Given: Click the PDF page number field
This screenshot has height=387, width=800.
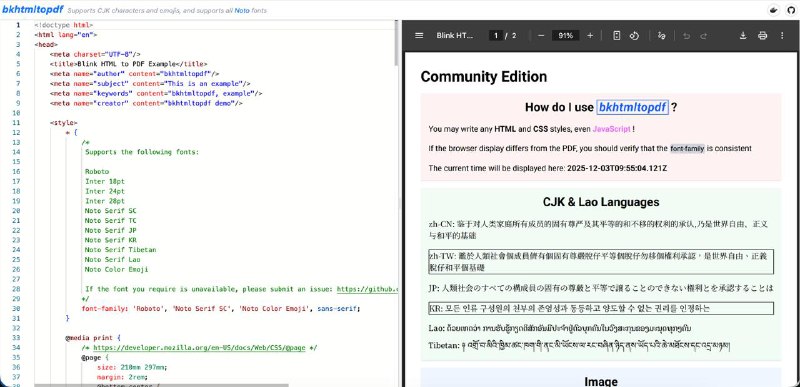Looking at the screenshot, I should click(495, 36).
